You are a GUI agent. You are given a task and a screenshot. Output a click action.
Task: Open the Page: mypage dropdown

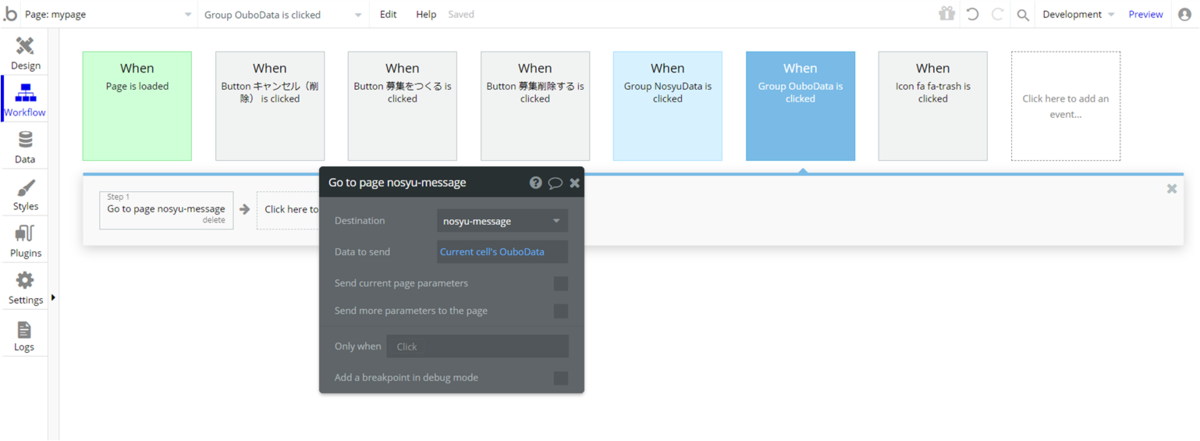(109, 14)
